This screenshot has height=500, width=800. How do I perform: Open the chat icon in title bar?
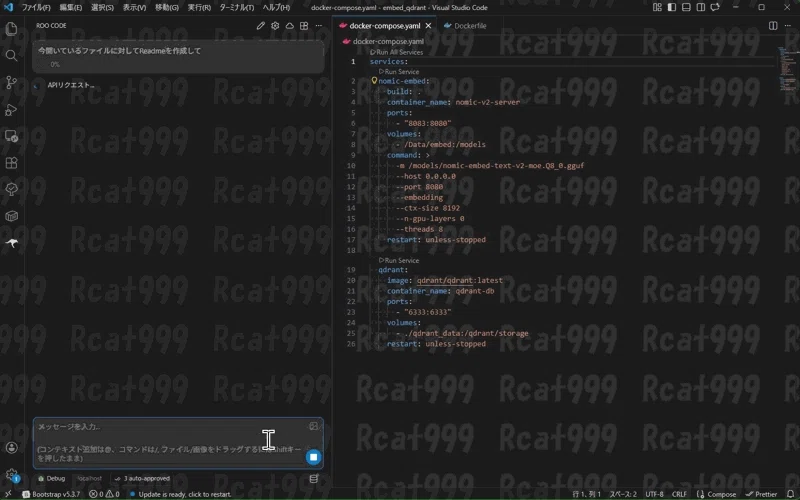[715, 7]
